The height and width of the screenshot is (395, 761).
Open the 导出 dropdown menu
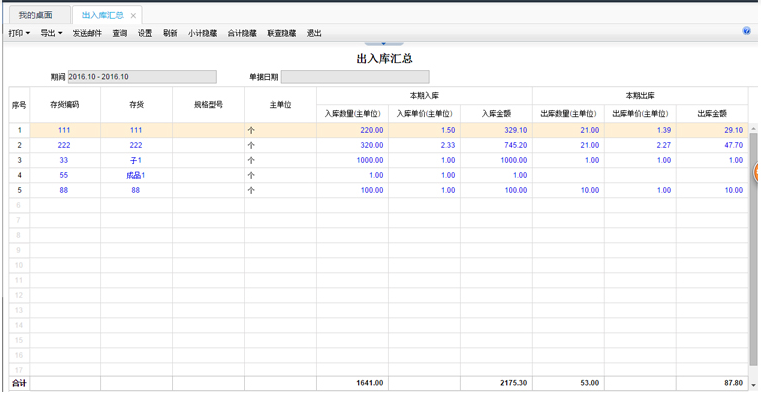[51, 33]
